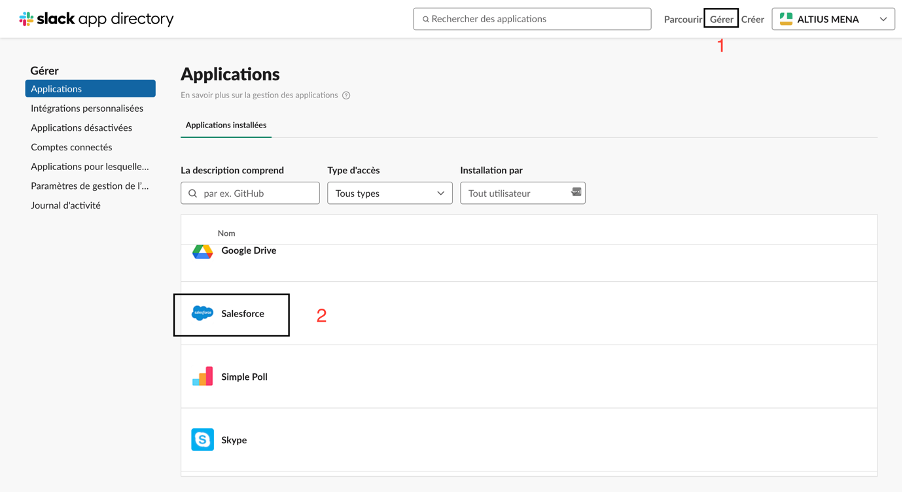Click the help question mark icon
The height and width of the screenshot is (492, 902).
346,96
